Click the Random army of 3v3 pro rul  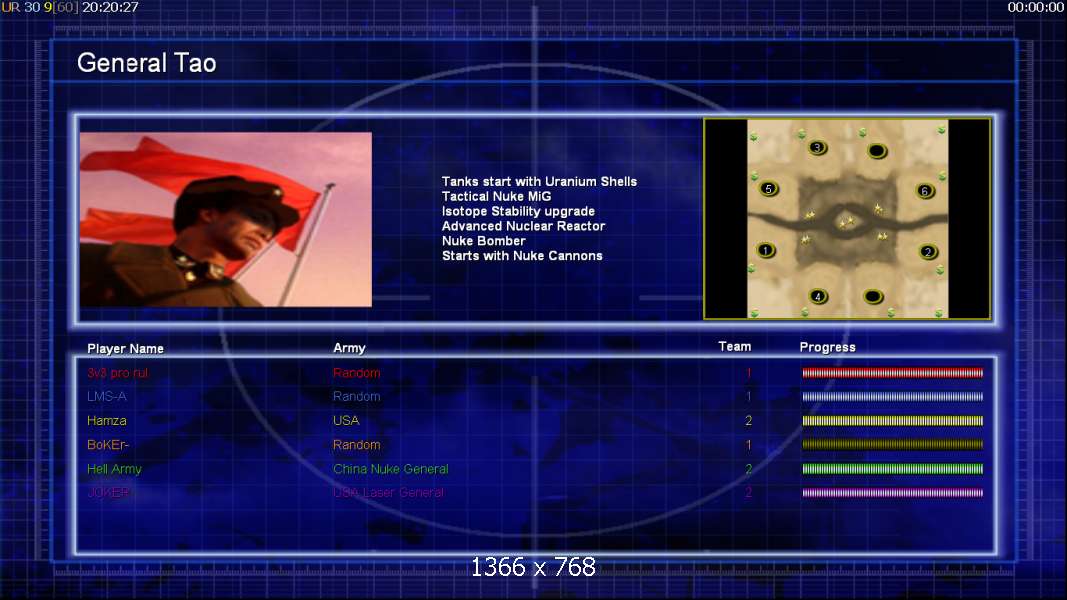point(357,373)
